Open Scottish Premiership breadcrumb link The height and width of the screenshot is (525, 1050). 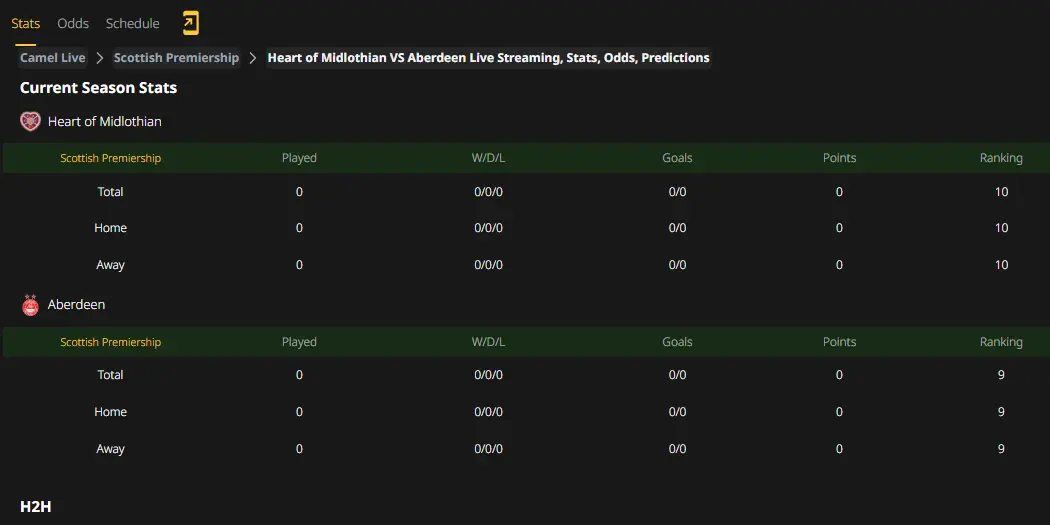(176, 58)
